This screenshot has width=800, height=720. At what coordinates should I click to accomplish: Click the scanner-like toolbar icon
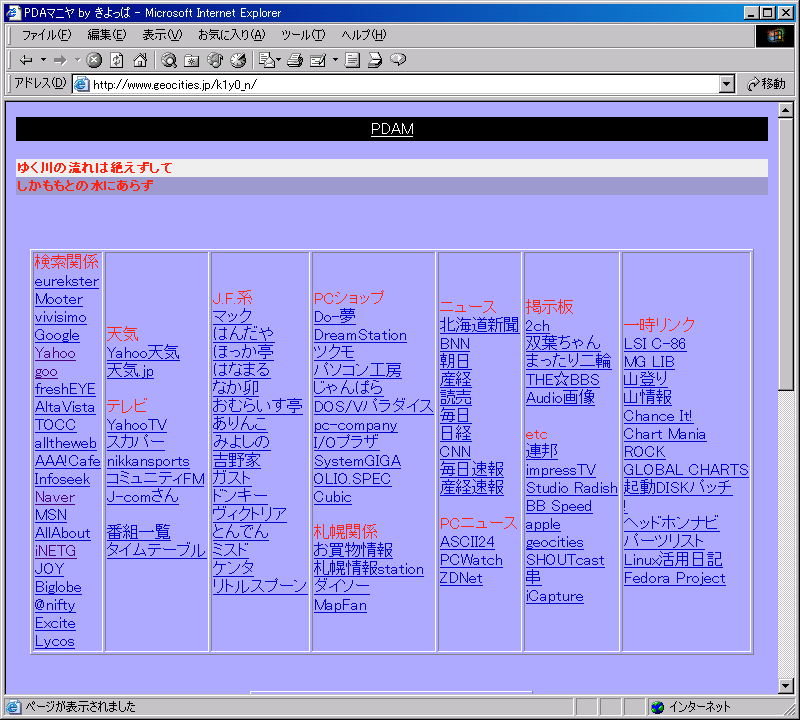click(x=375, y=60)
